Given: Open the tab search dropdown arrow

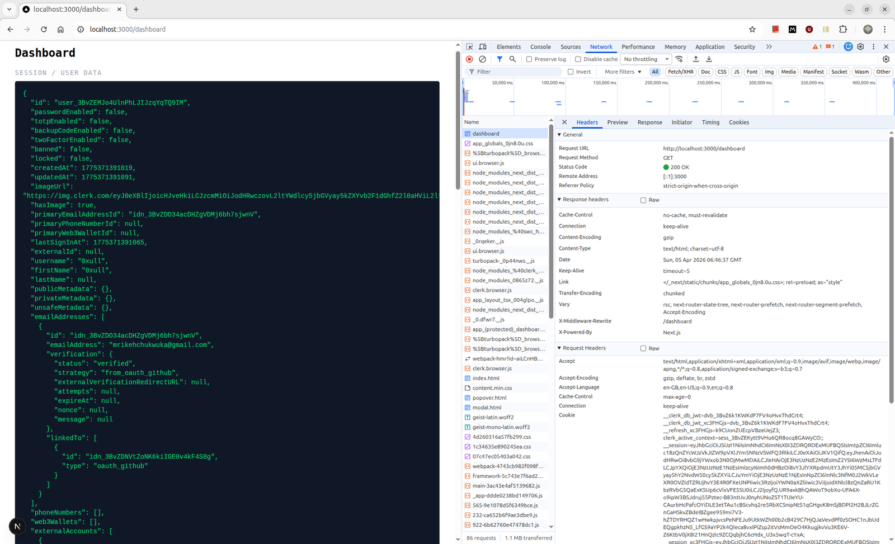Looking at the screenshot, I should [9, 9].
